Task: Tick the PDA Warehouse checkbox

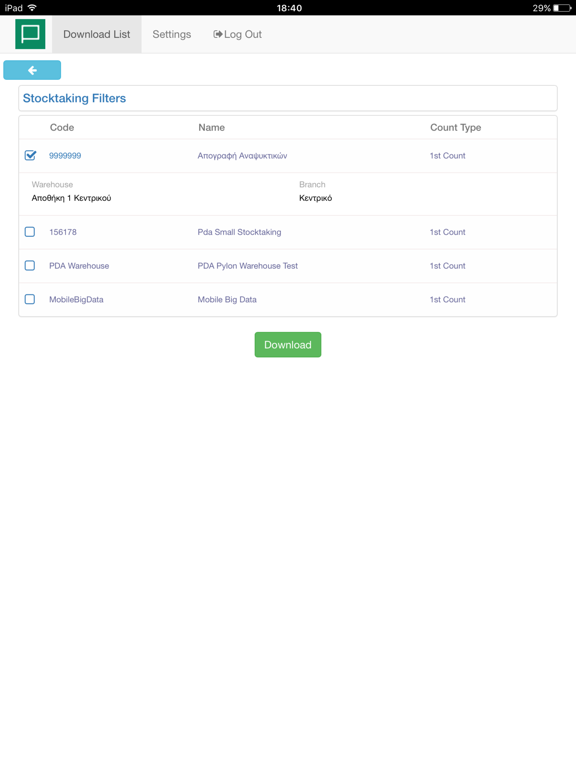Action: point(30,265)
